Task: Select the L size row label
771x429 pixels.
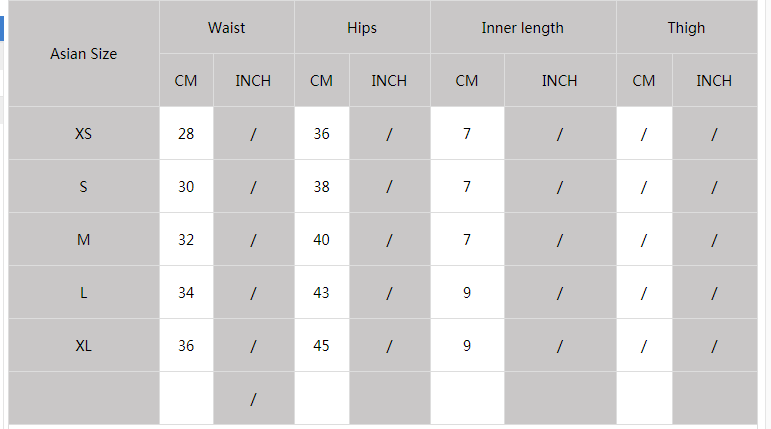Action: tap(83, 292)
